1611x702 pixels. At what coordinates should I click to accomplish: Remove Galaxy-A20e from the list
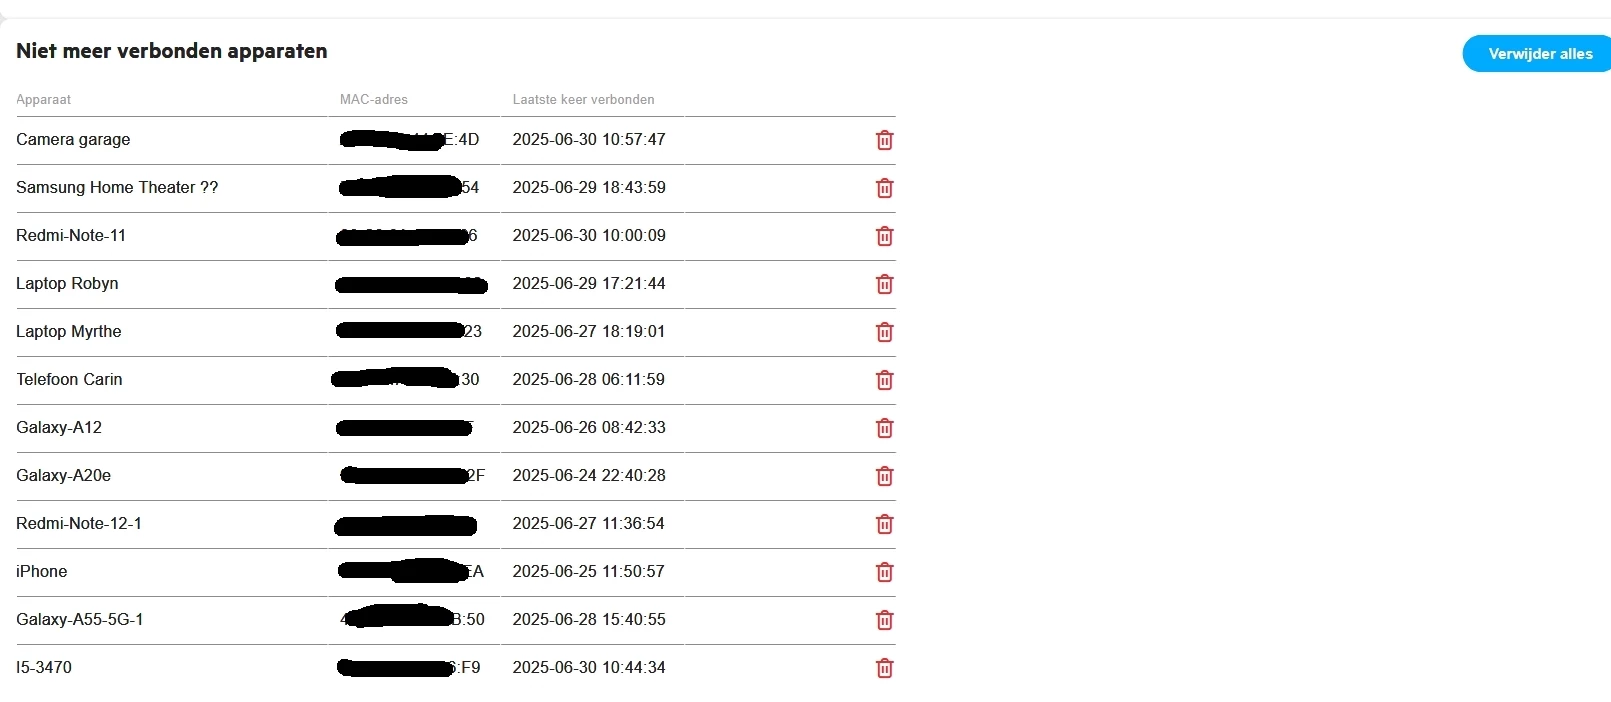pyautogui.click(x=884, y=476)
